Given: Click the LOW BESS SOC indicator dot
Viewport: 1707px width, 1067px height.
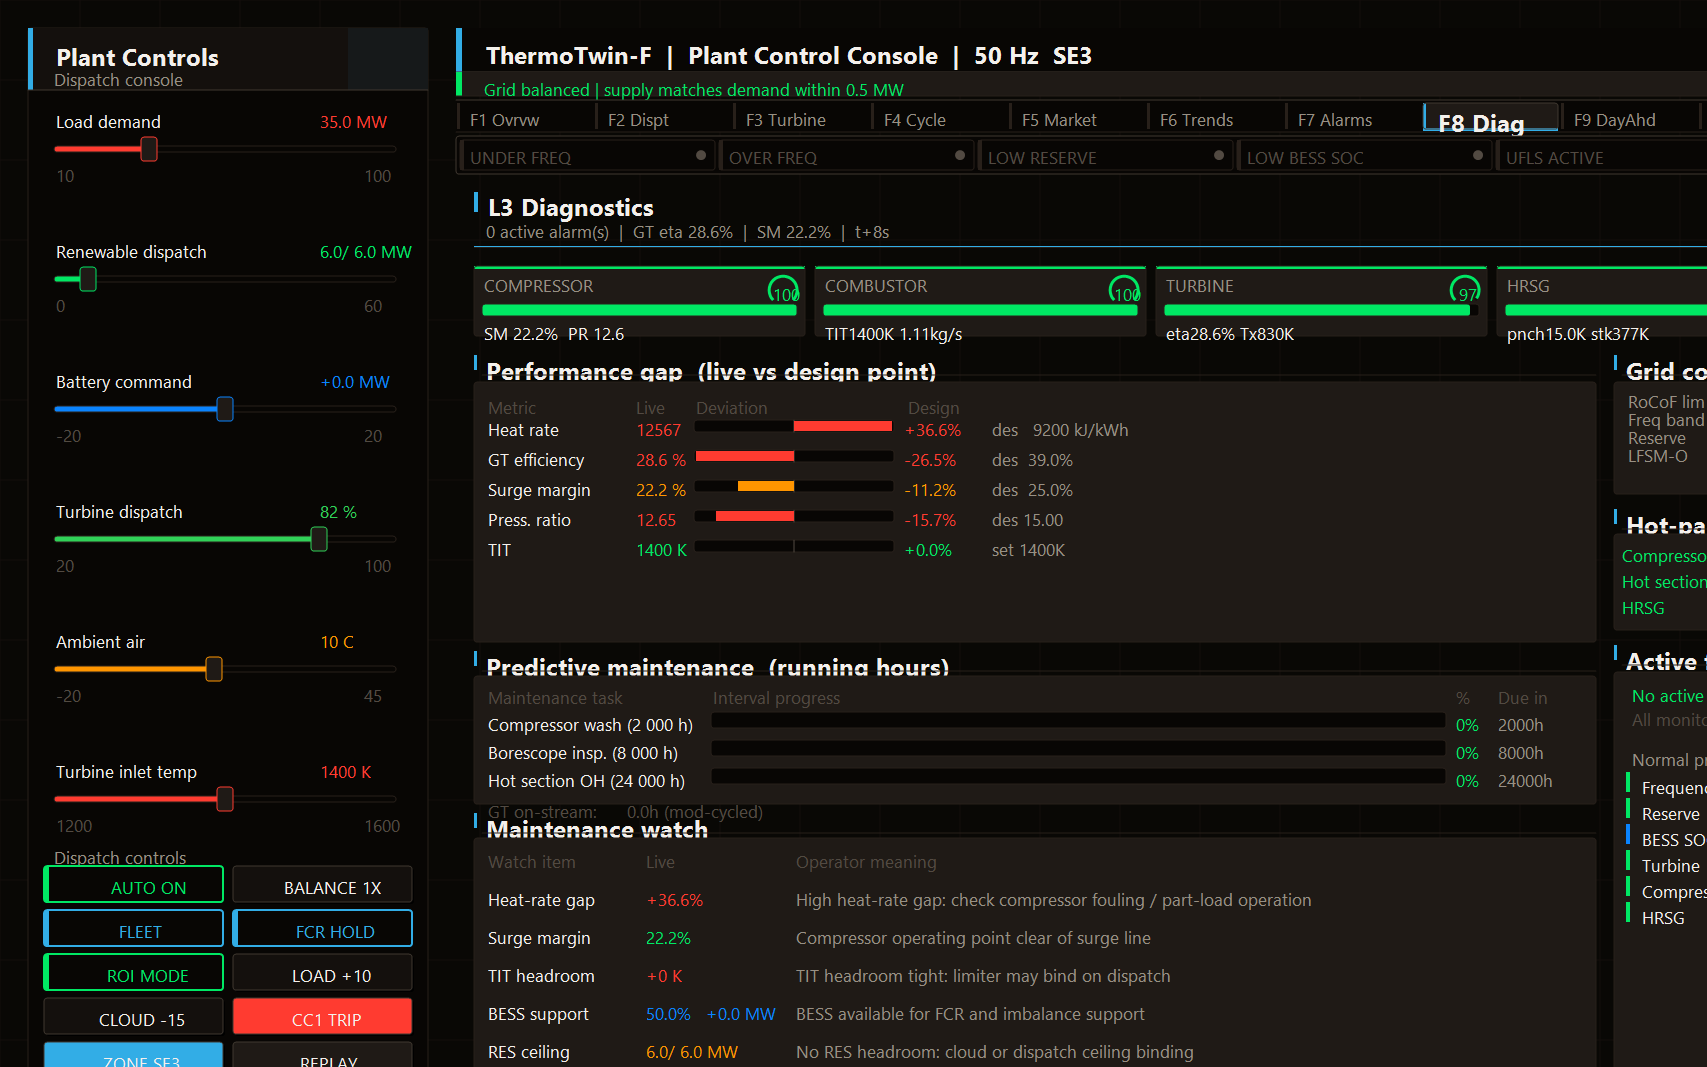Looking at the screenshot, I should [x=1478, y=155].
